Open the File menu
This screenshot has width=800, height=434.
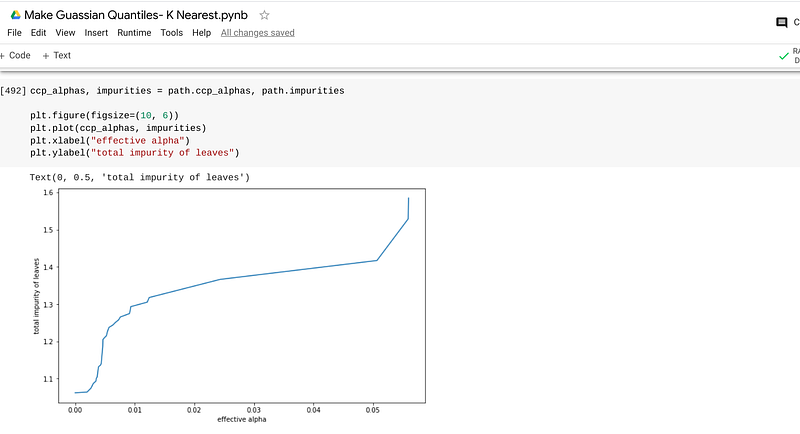pos(14,33)
